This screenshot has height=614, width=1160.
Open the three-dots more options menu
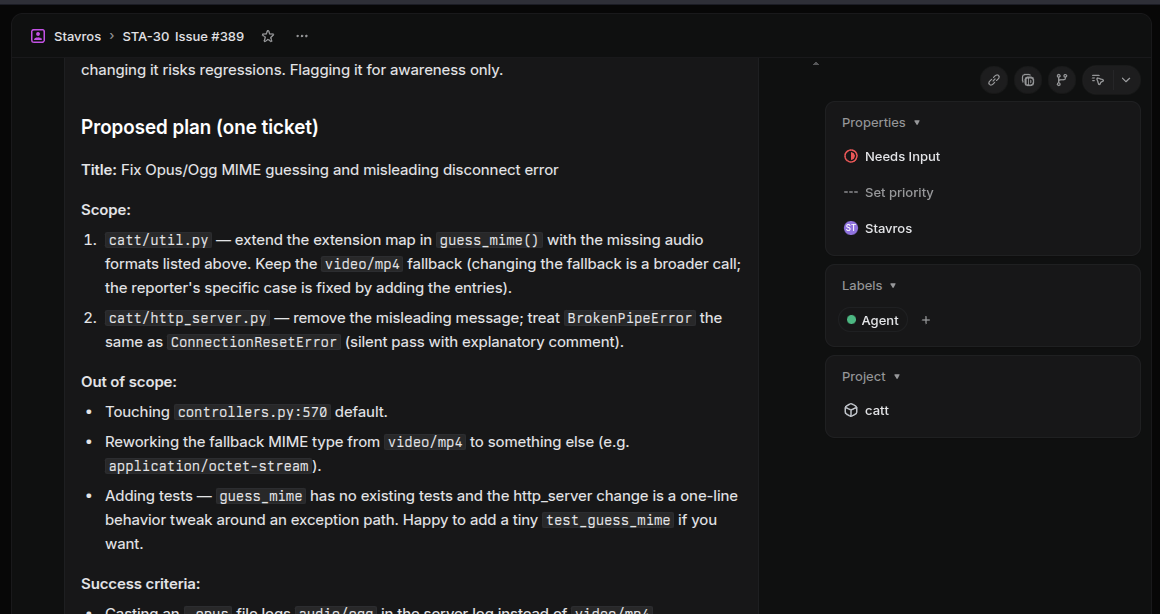[302, 36]
